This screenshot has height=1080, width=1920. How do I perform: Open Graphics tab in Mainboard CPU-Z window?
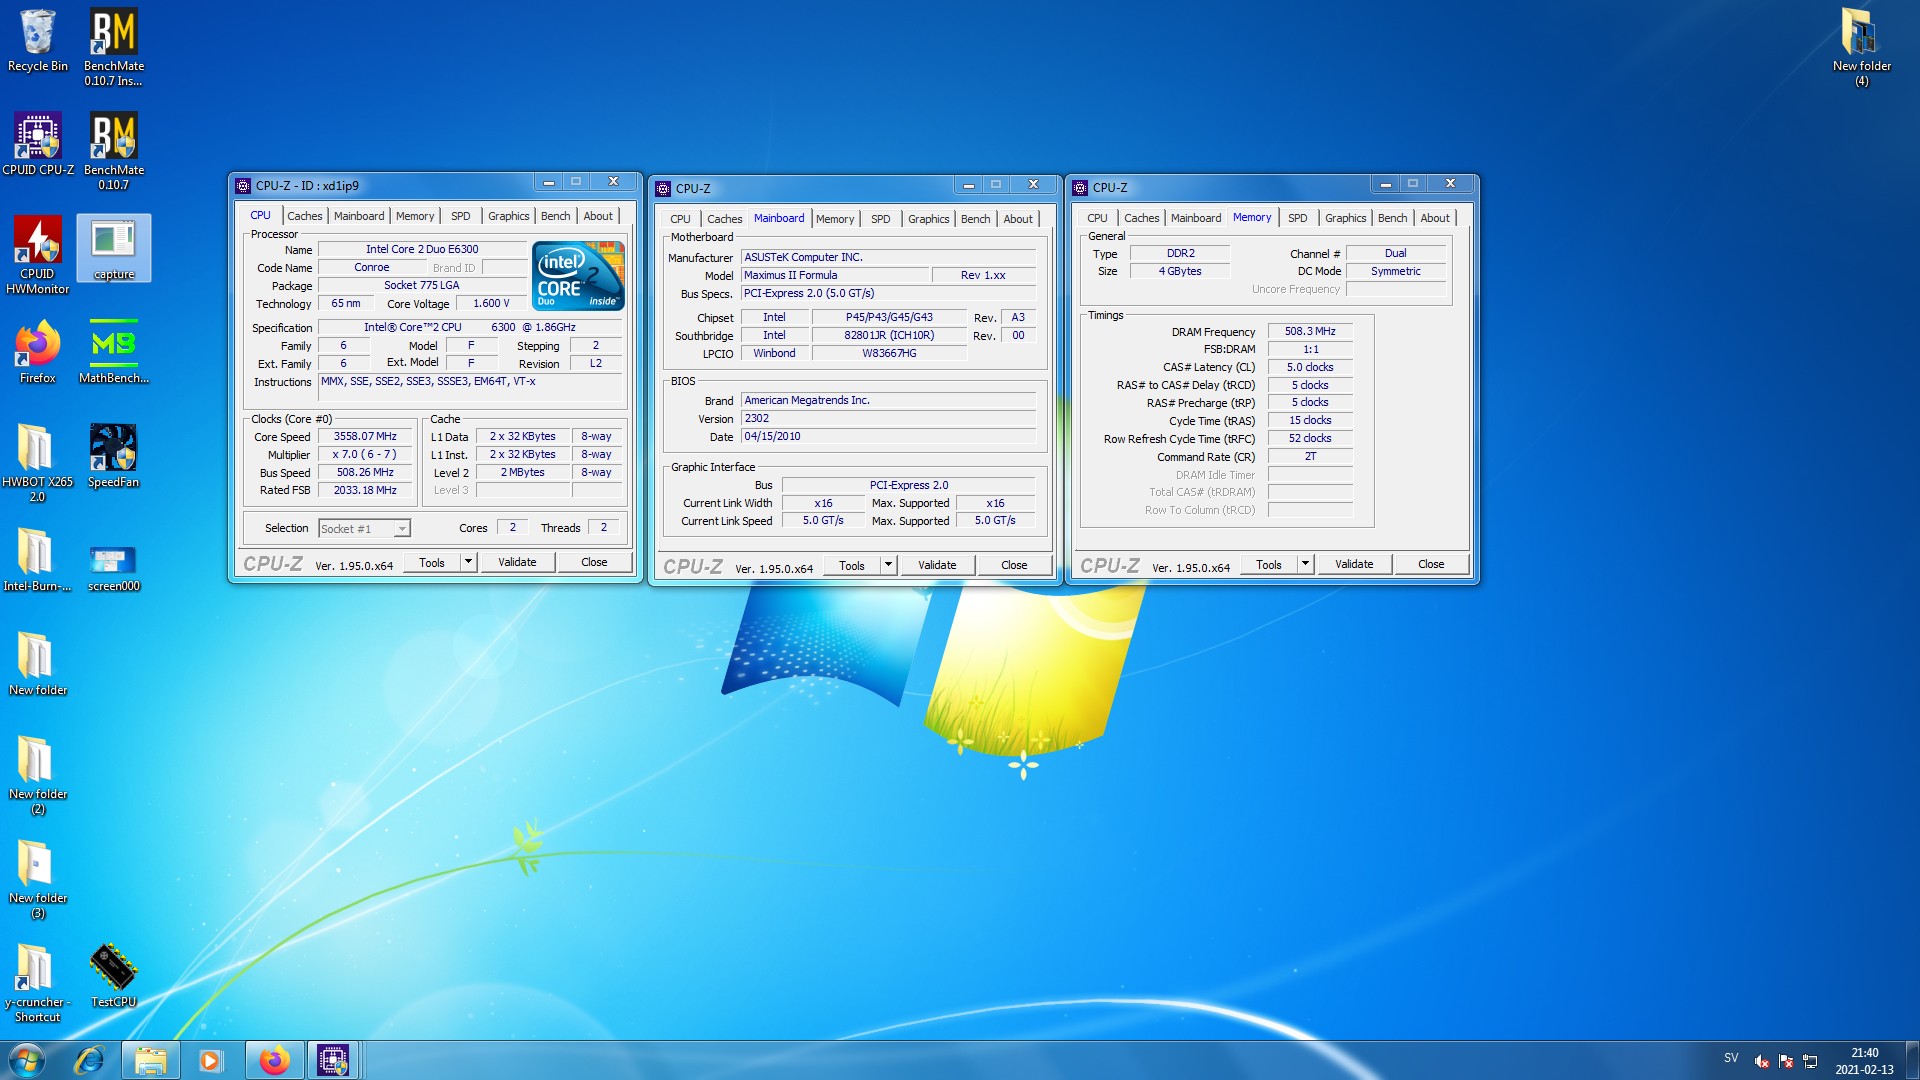point(928,219)
